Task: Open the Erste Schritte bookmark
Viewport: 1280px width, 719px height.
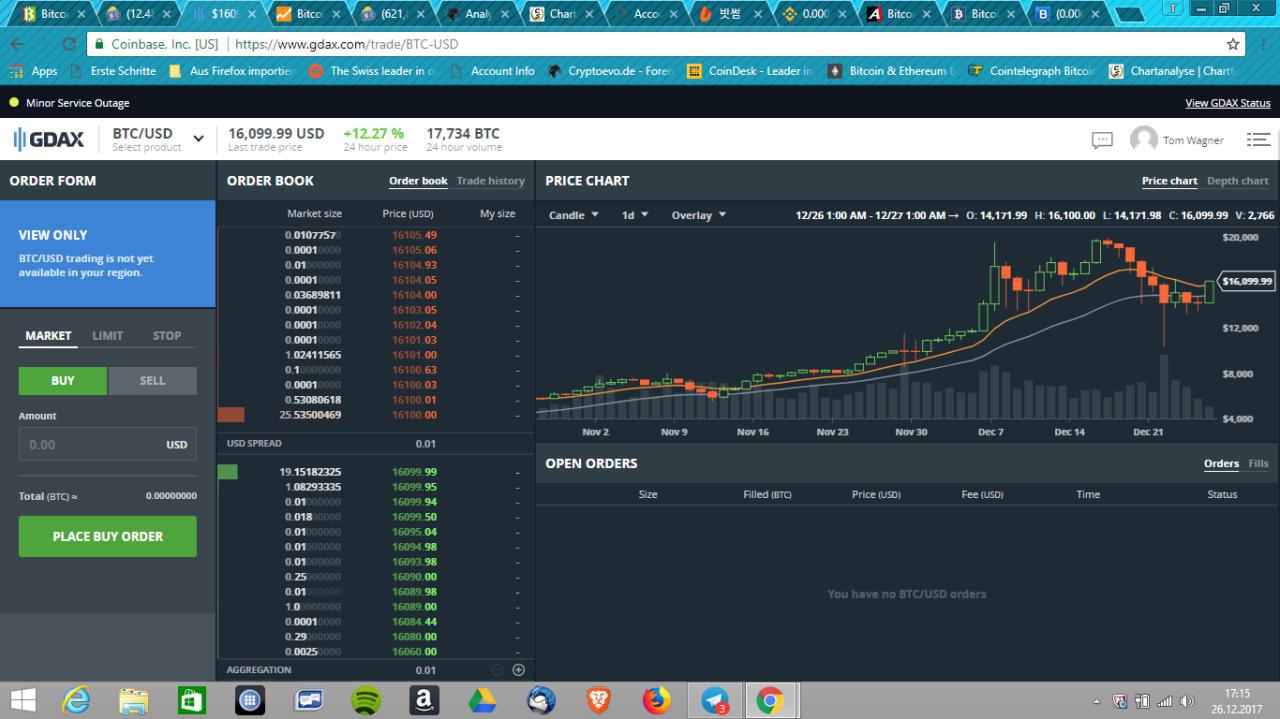Action: click(113, 71)
